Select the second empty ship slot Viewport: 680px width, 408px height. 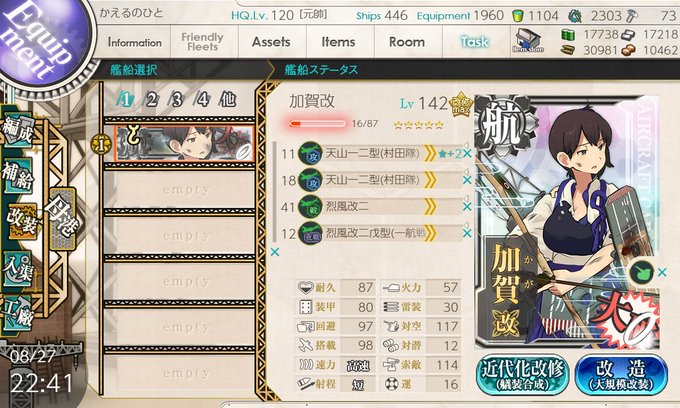coord(180,235)
